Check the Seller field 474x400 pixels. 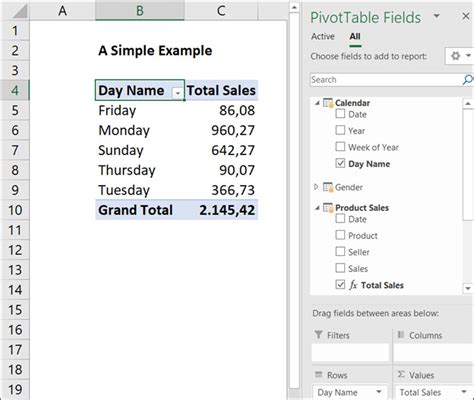click(x=340, y=251)
